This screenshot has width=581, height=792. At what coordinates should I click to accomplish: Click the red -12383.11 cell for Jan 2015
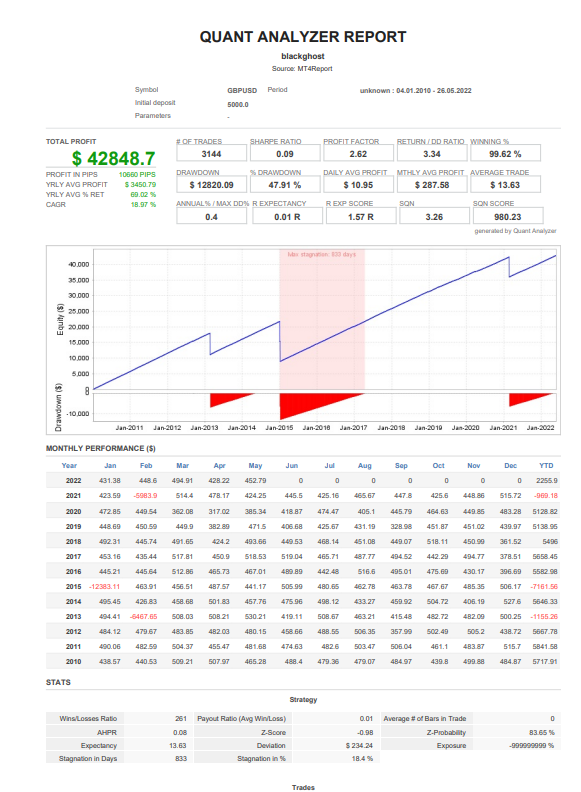coord(105,586)
